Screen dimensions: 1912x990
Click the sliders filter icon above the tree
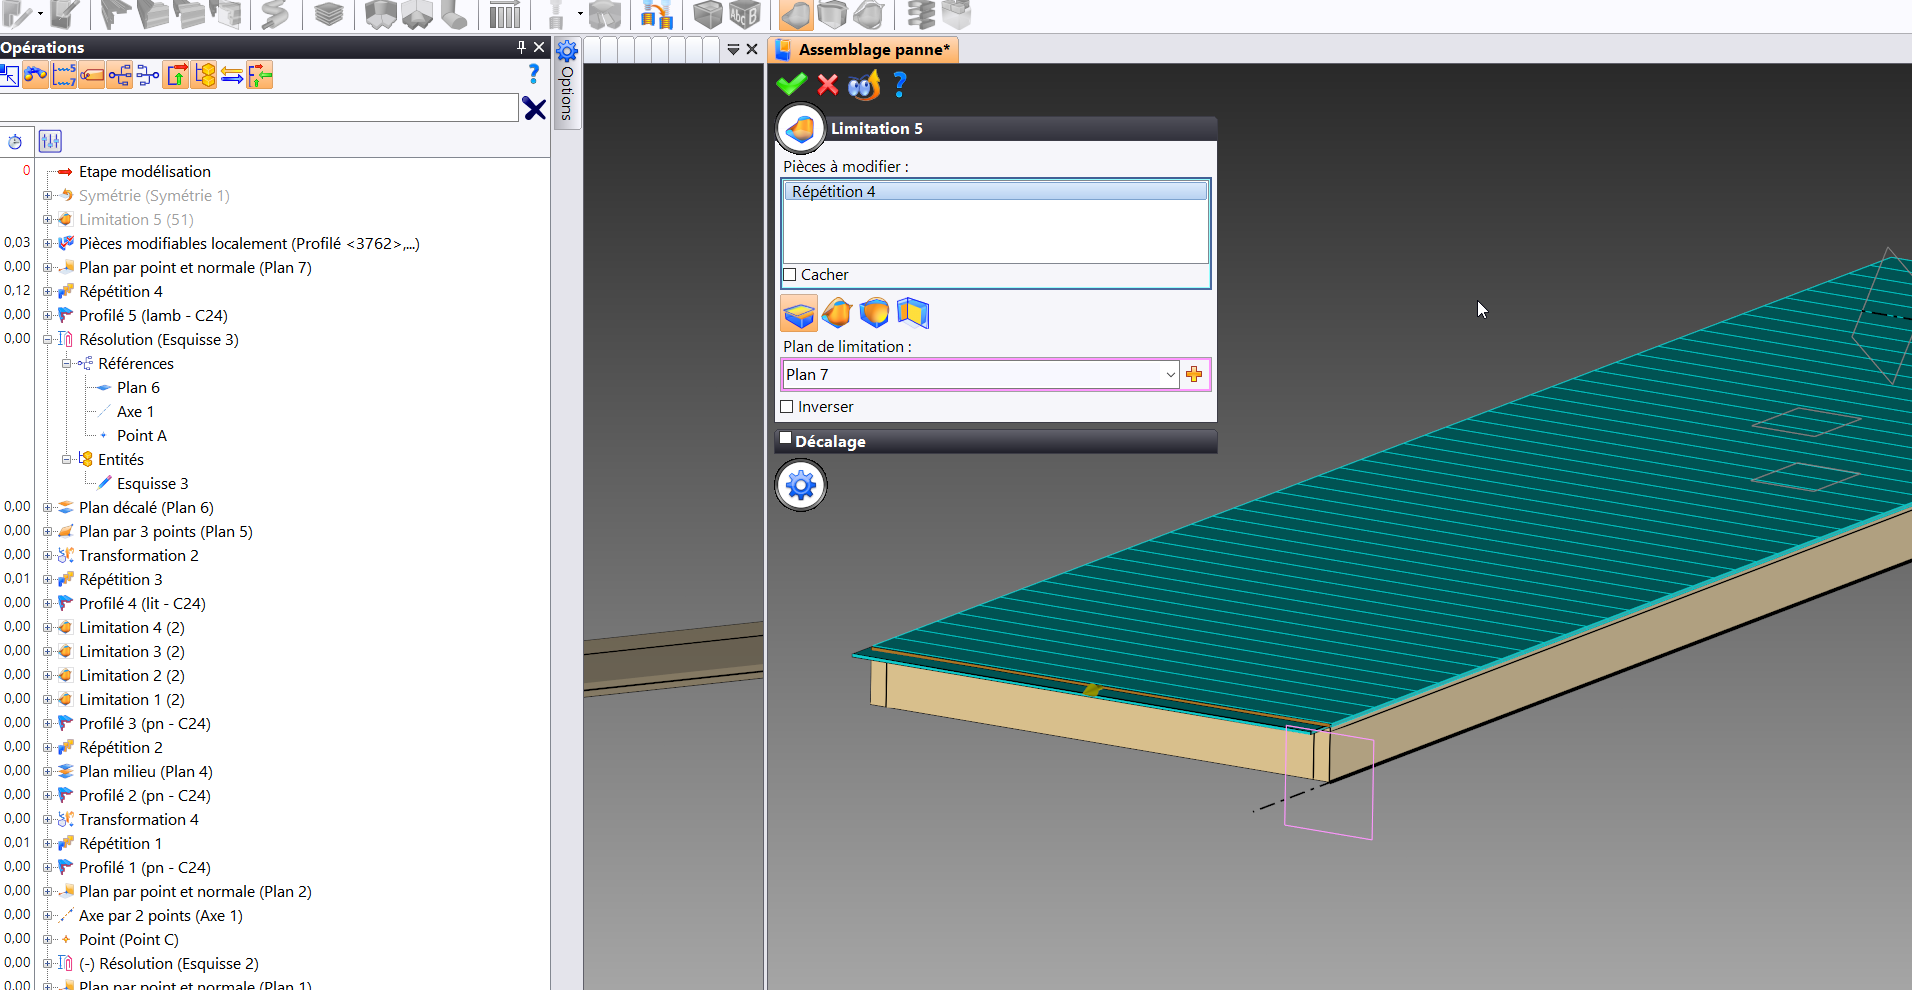[50, 141]
